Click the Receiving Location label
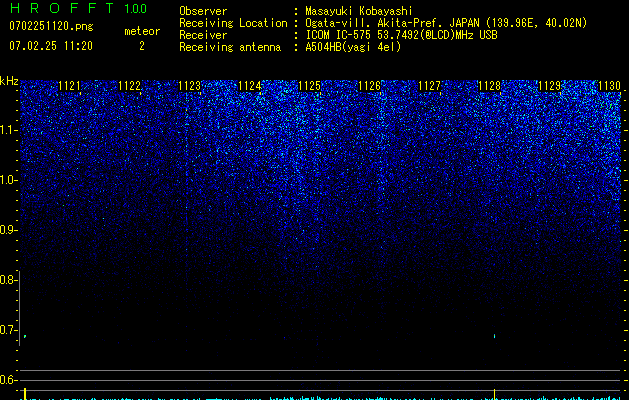The height and width of the screenshot is (400, 629). (233, 23)
